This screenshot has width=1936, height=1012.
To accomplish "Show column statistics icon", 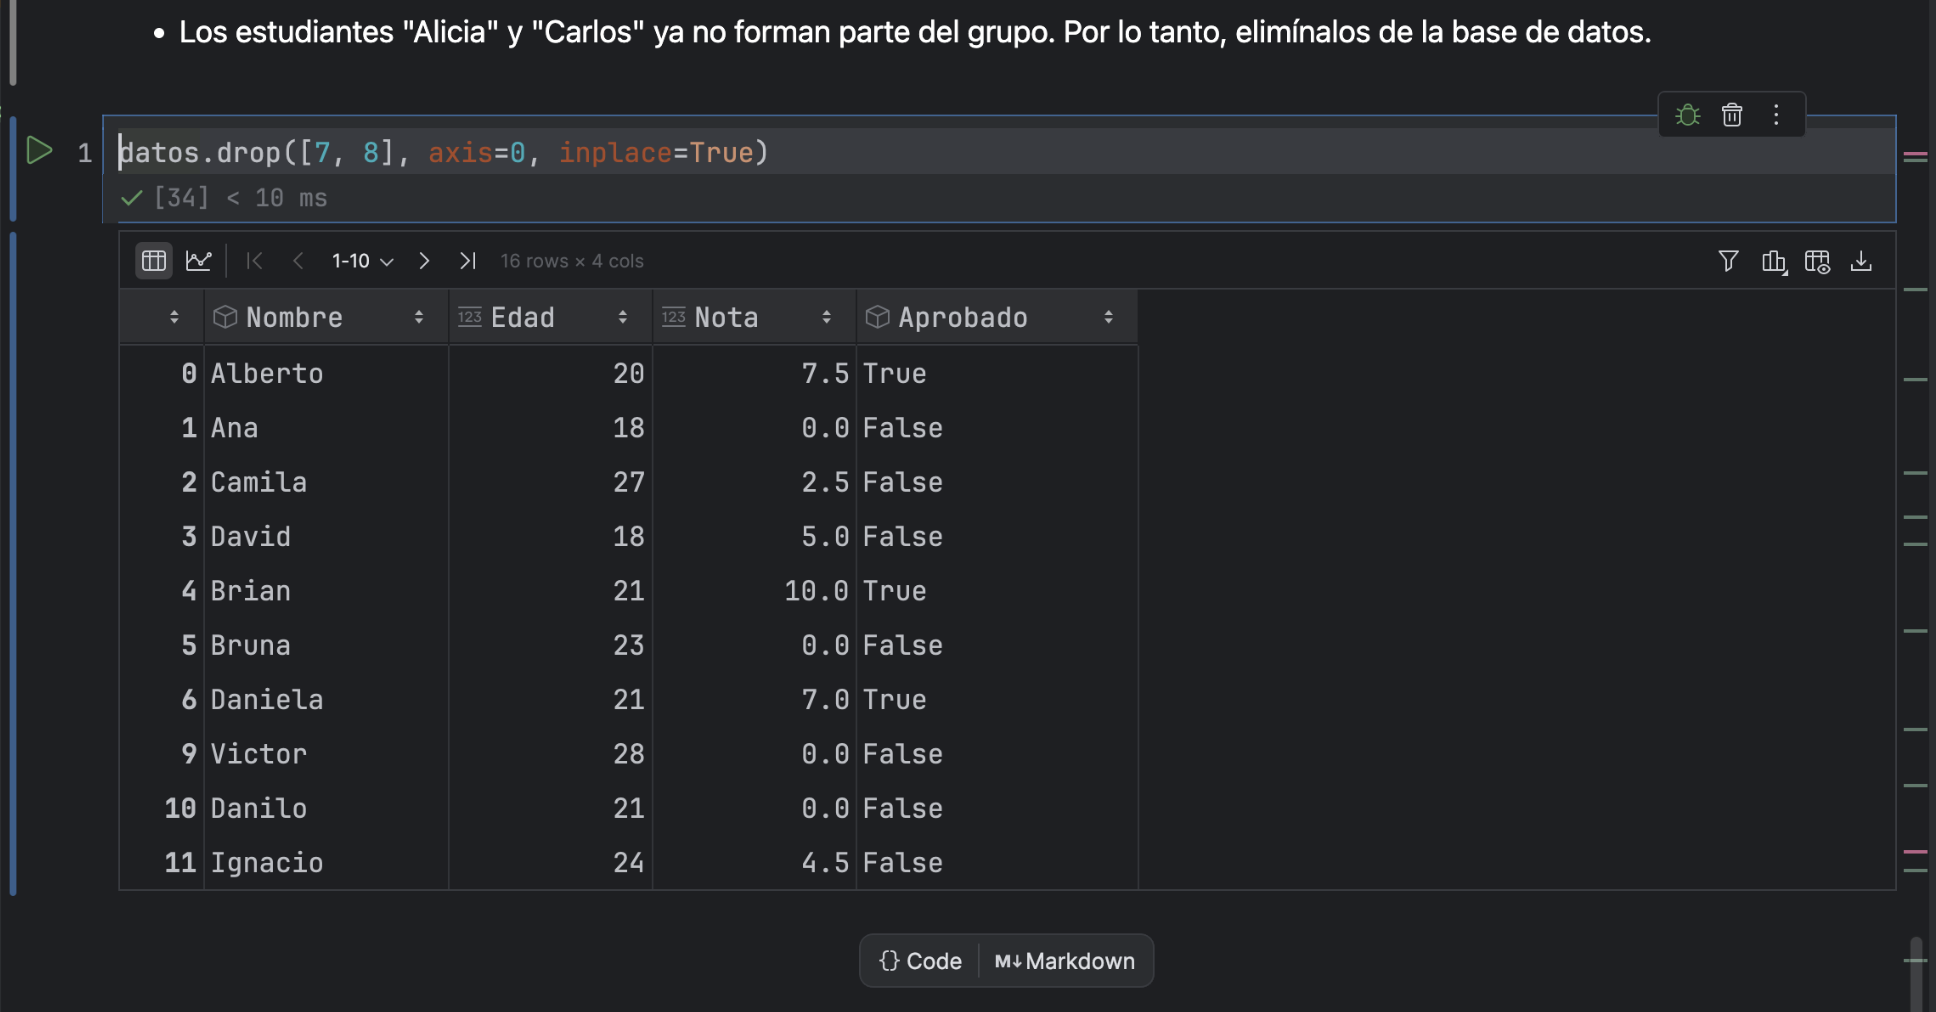I will (x=1774, y=261).
